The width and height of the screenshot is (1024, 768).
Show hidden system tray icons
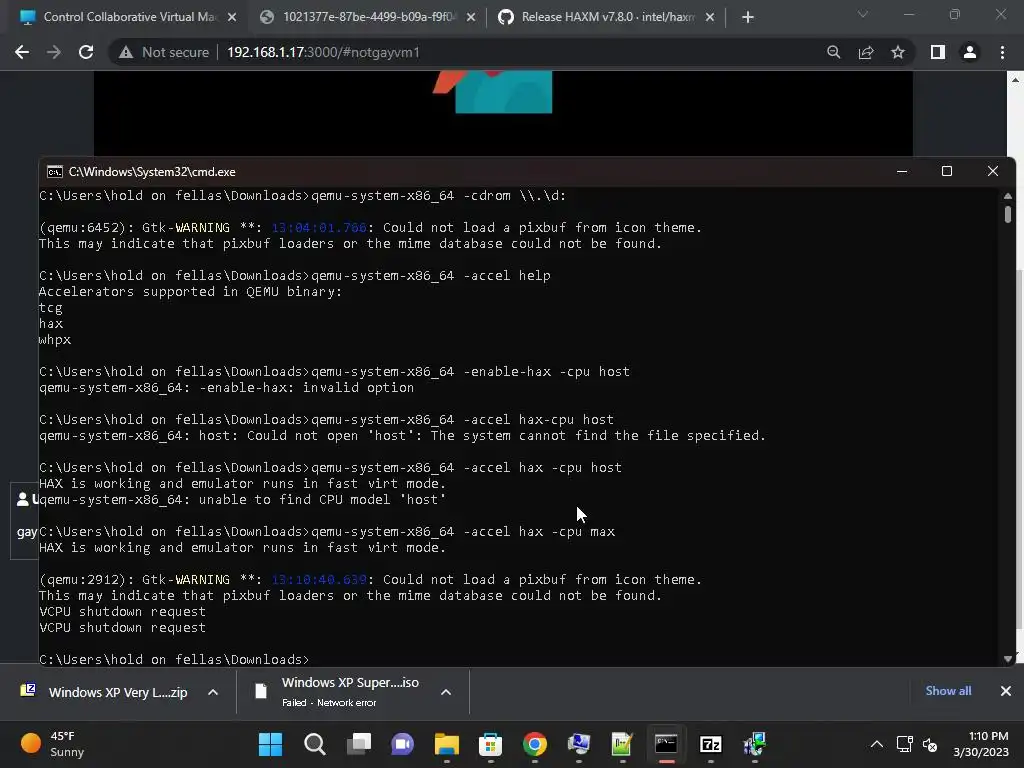pyautogui.click(x=877, y=744)
